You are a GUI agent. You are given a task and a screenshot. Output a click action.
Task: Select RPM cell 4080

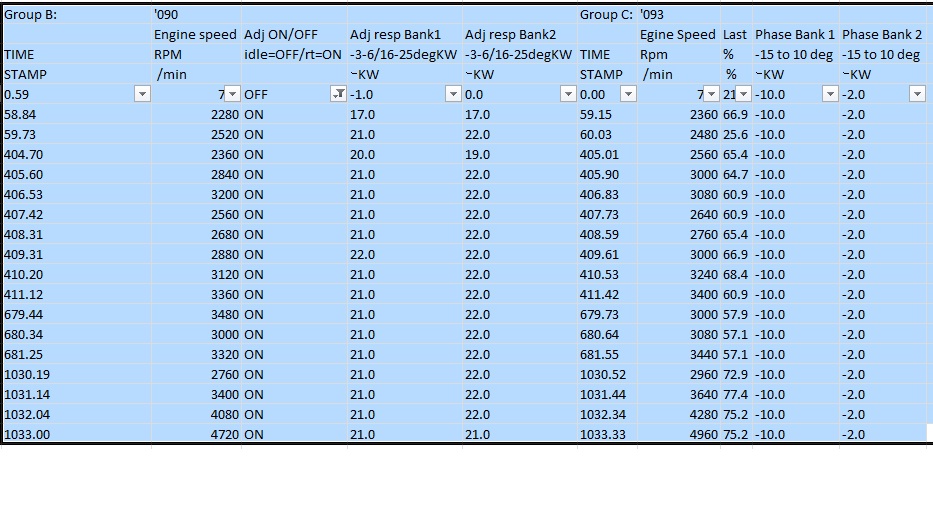196,415
